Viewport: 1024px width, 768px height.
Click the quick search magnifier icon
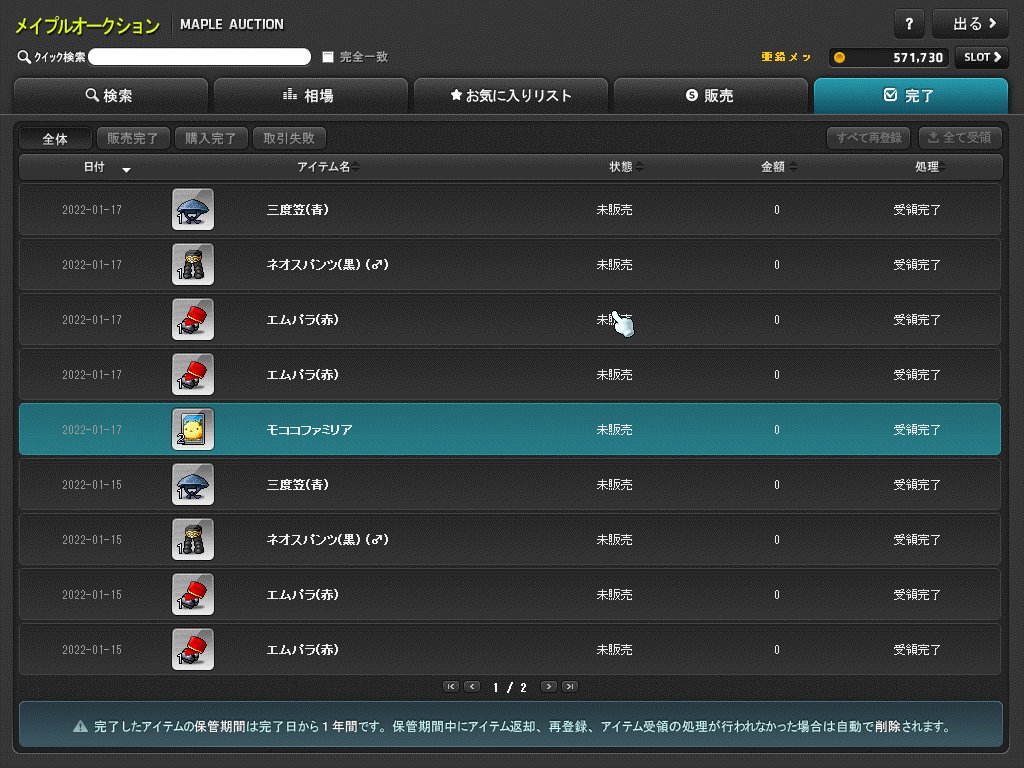pos(24,57)
